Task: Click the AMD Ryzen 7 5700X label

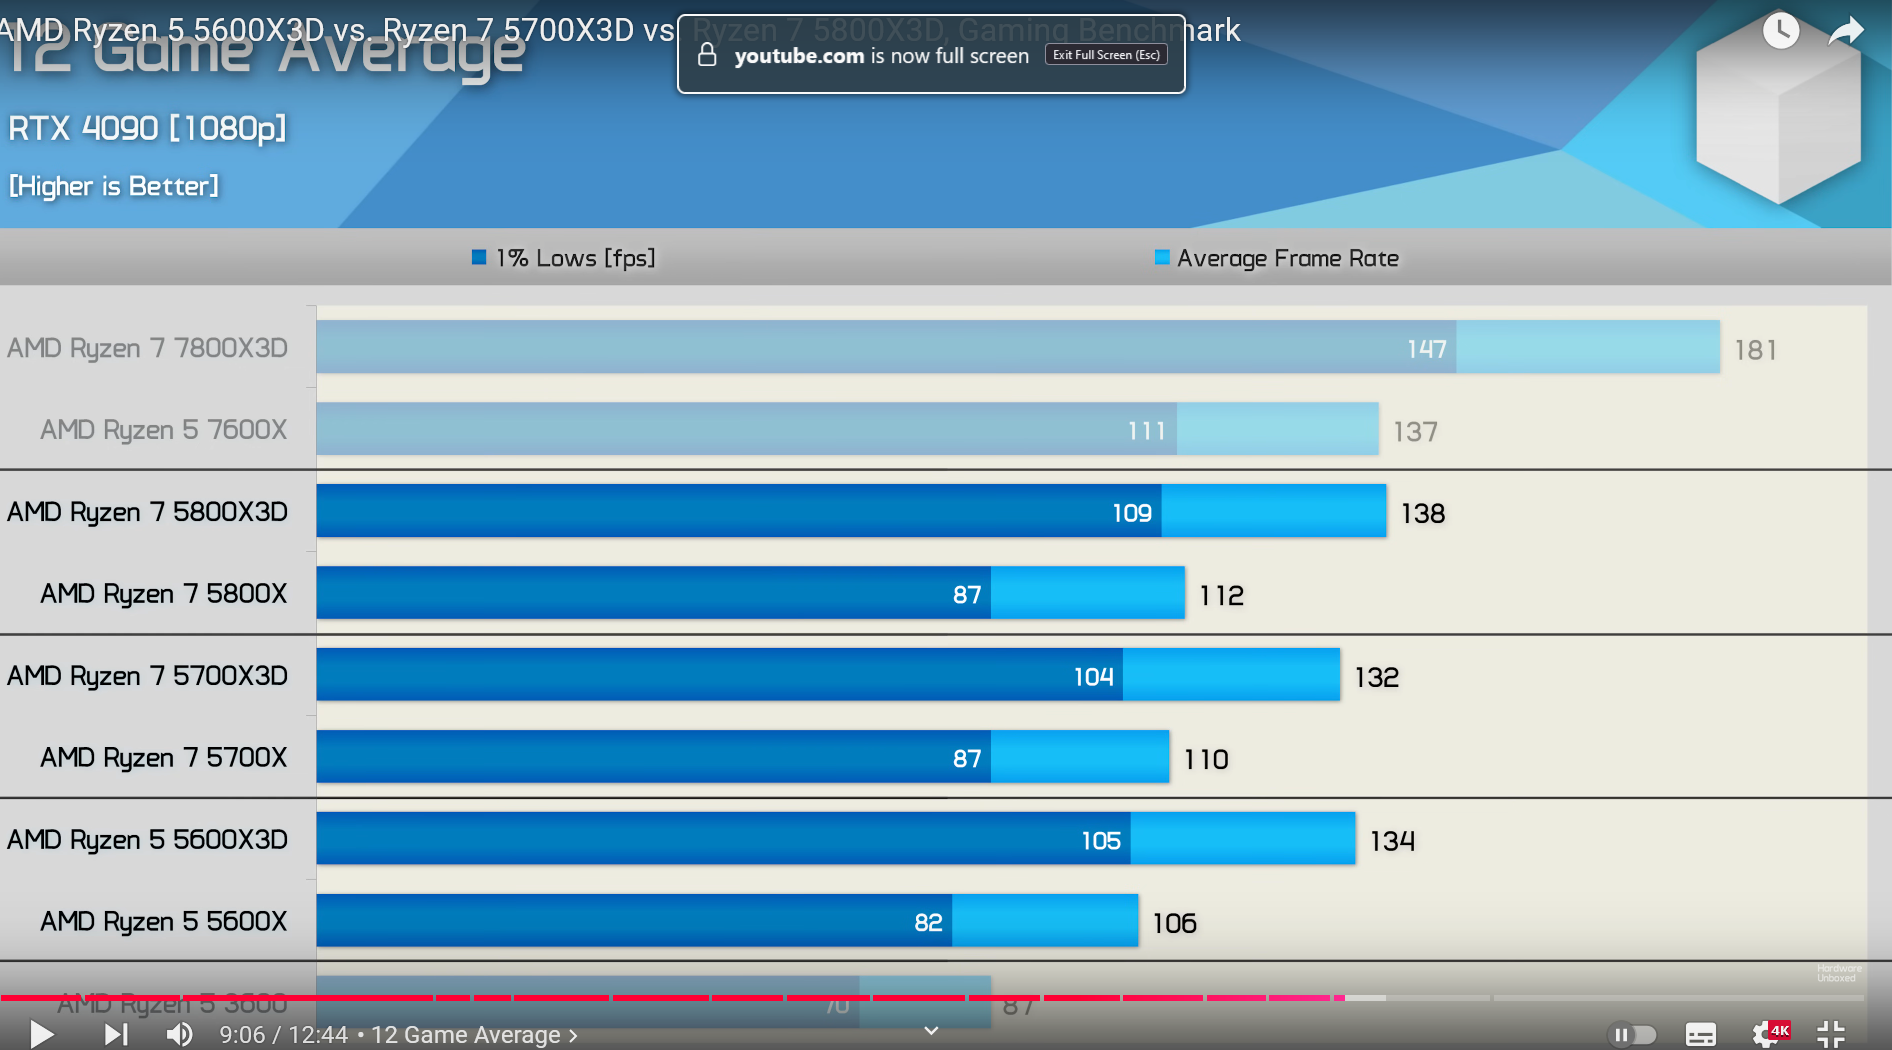Action: [163, 758]
